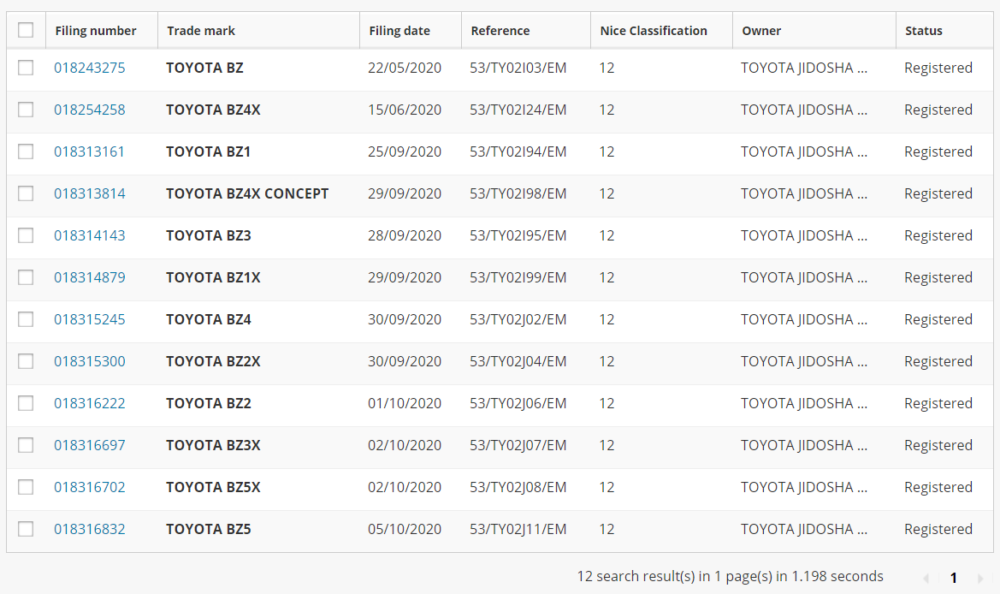Image resolution: width=1000 pixels, height=594 pixels.
Task: Sort by the Filing date column header
Action: pyautogui.click(x=399, y=31)
